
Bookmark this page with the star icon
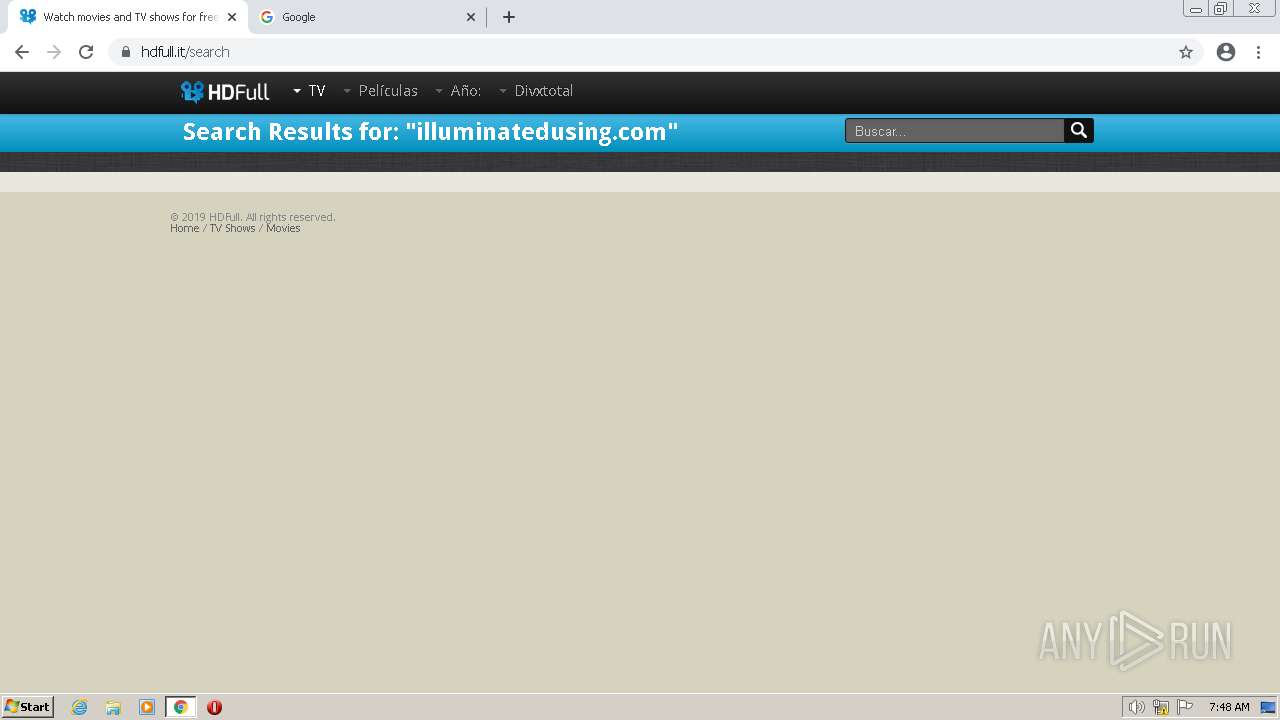tap(1186, 52)
